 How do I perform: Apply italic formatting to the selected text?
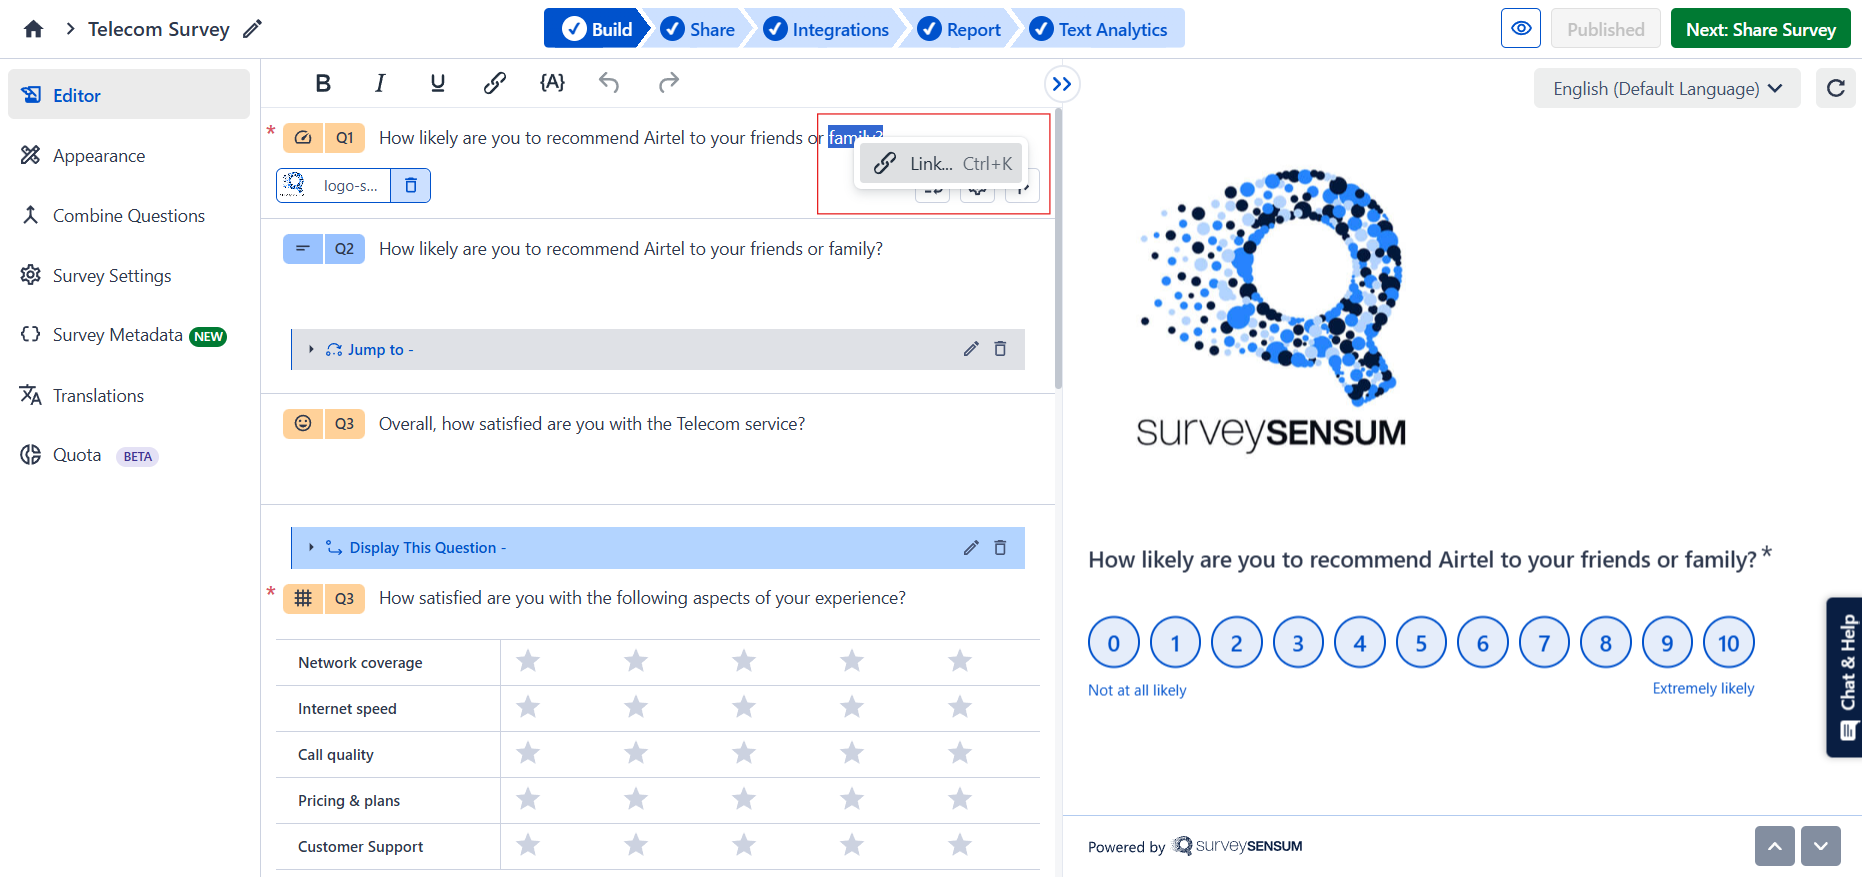pyautogui.click(x=380, y=83)
